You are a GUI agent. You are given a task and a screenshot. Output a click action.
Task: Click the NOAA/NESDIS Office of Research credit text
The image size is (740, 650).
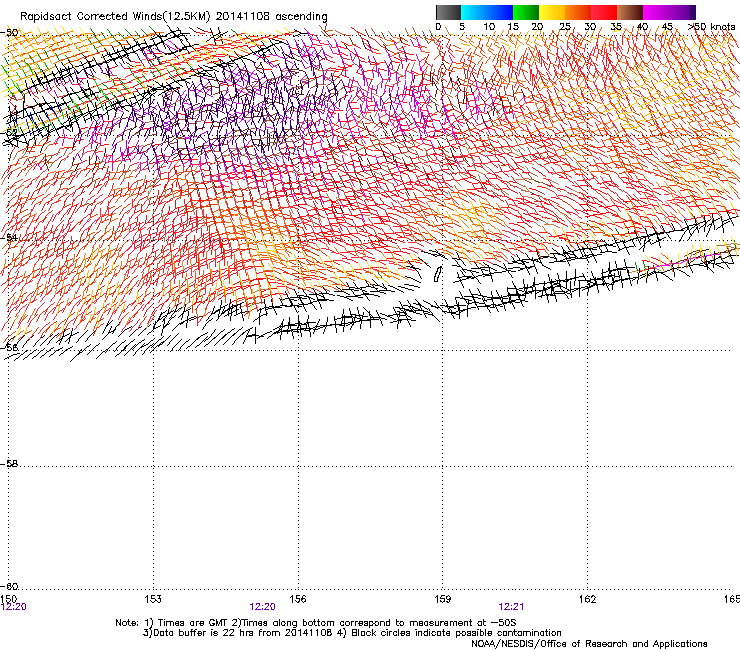(589, 644)
